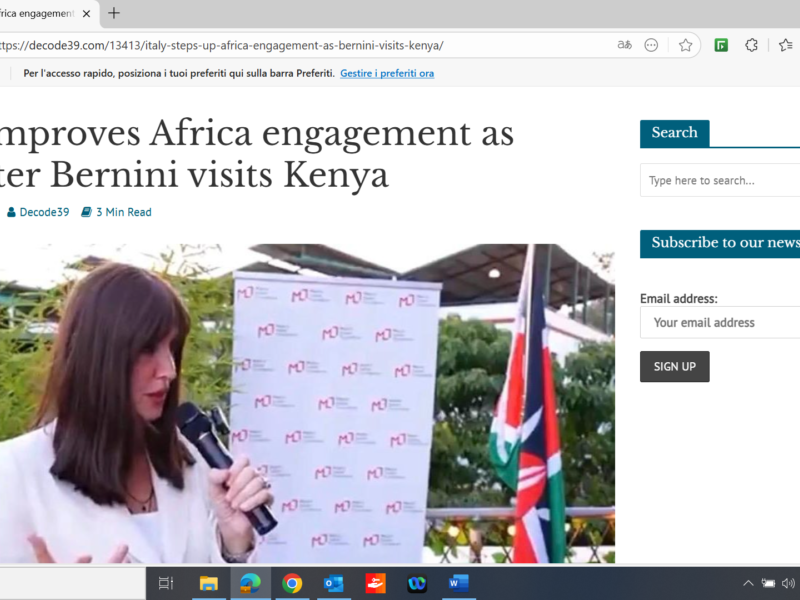Open File Explorer from the taskbar
The width and height of the screenshot is (800, 600).
pos(207,583)
